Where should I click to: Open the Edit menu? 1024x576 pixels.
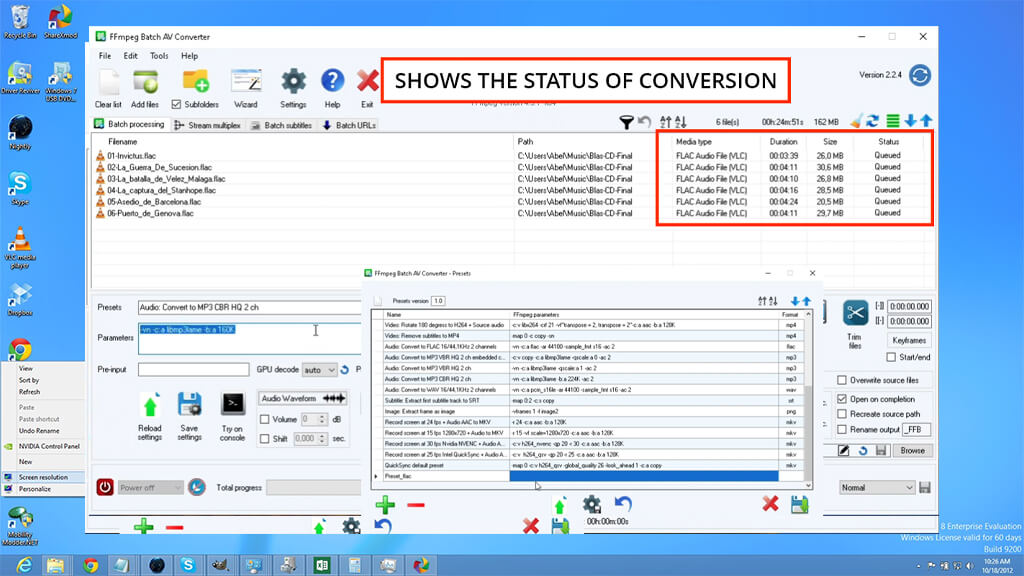[x=131, y=56]
